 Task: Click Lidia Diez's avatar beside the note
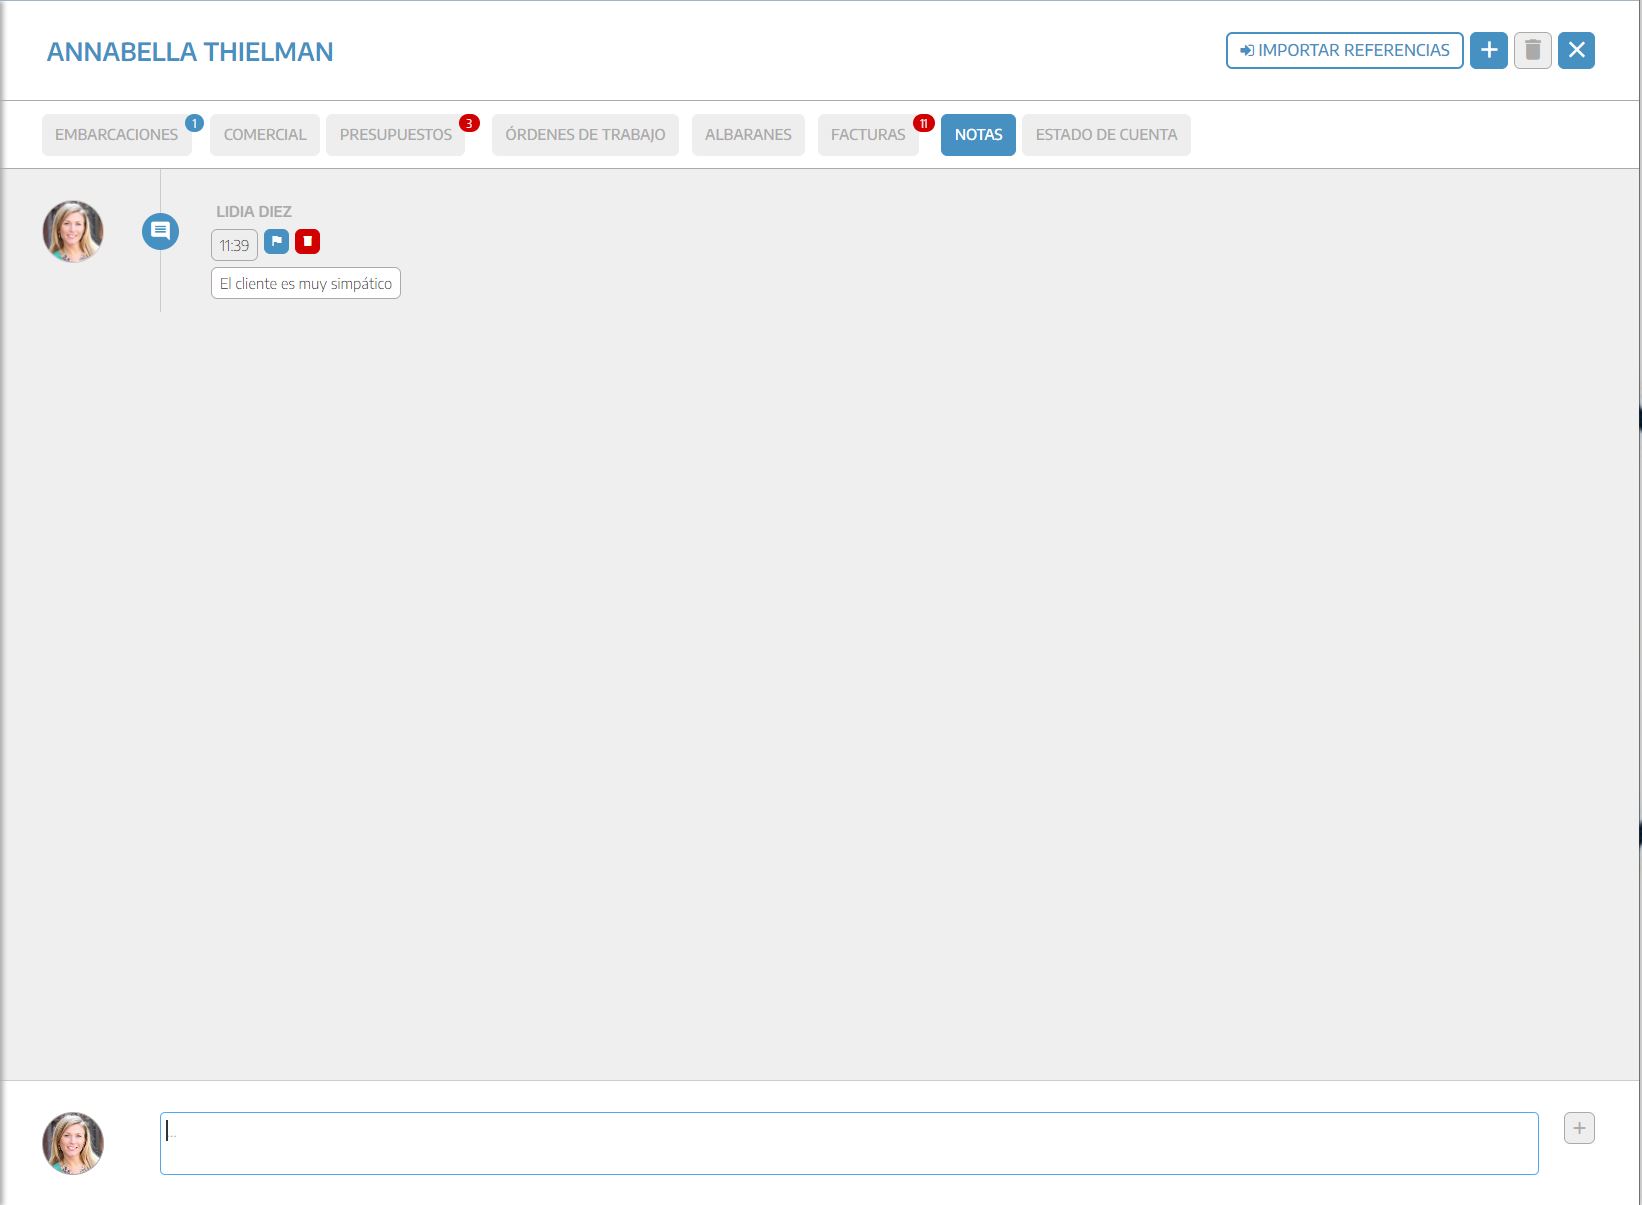(73, 231)
